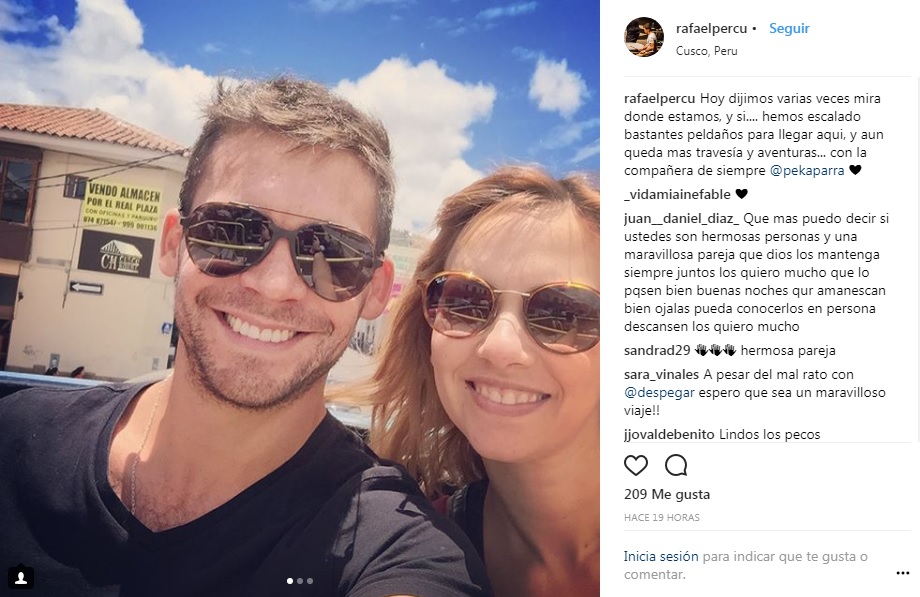920x597 pixels.
Task: Visit _vidamiainefable commenter profile
Action: coord(677,194)
